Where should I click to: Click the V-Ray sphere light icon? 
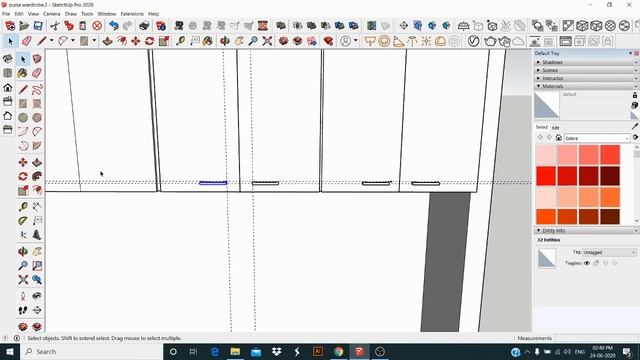point(384,41)
